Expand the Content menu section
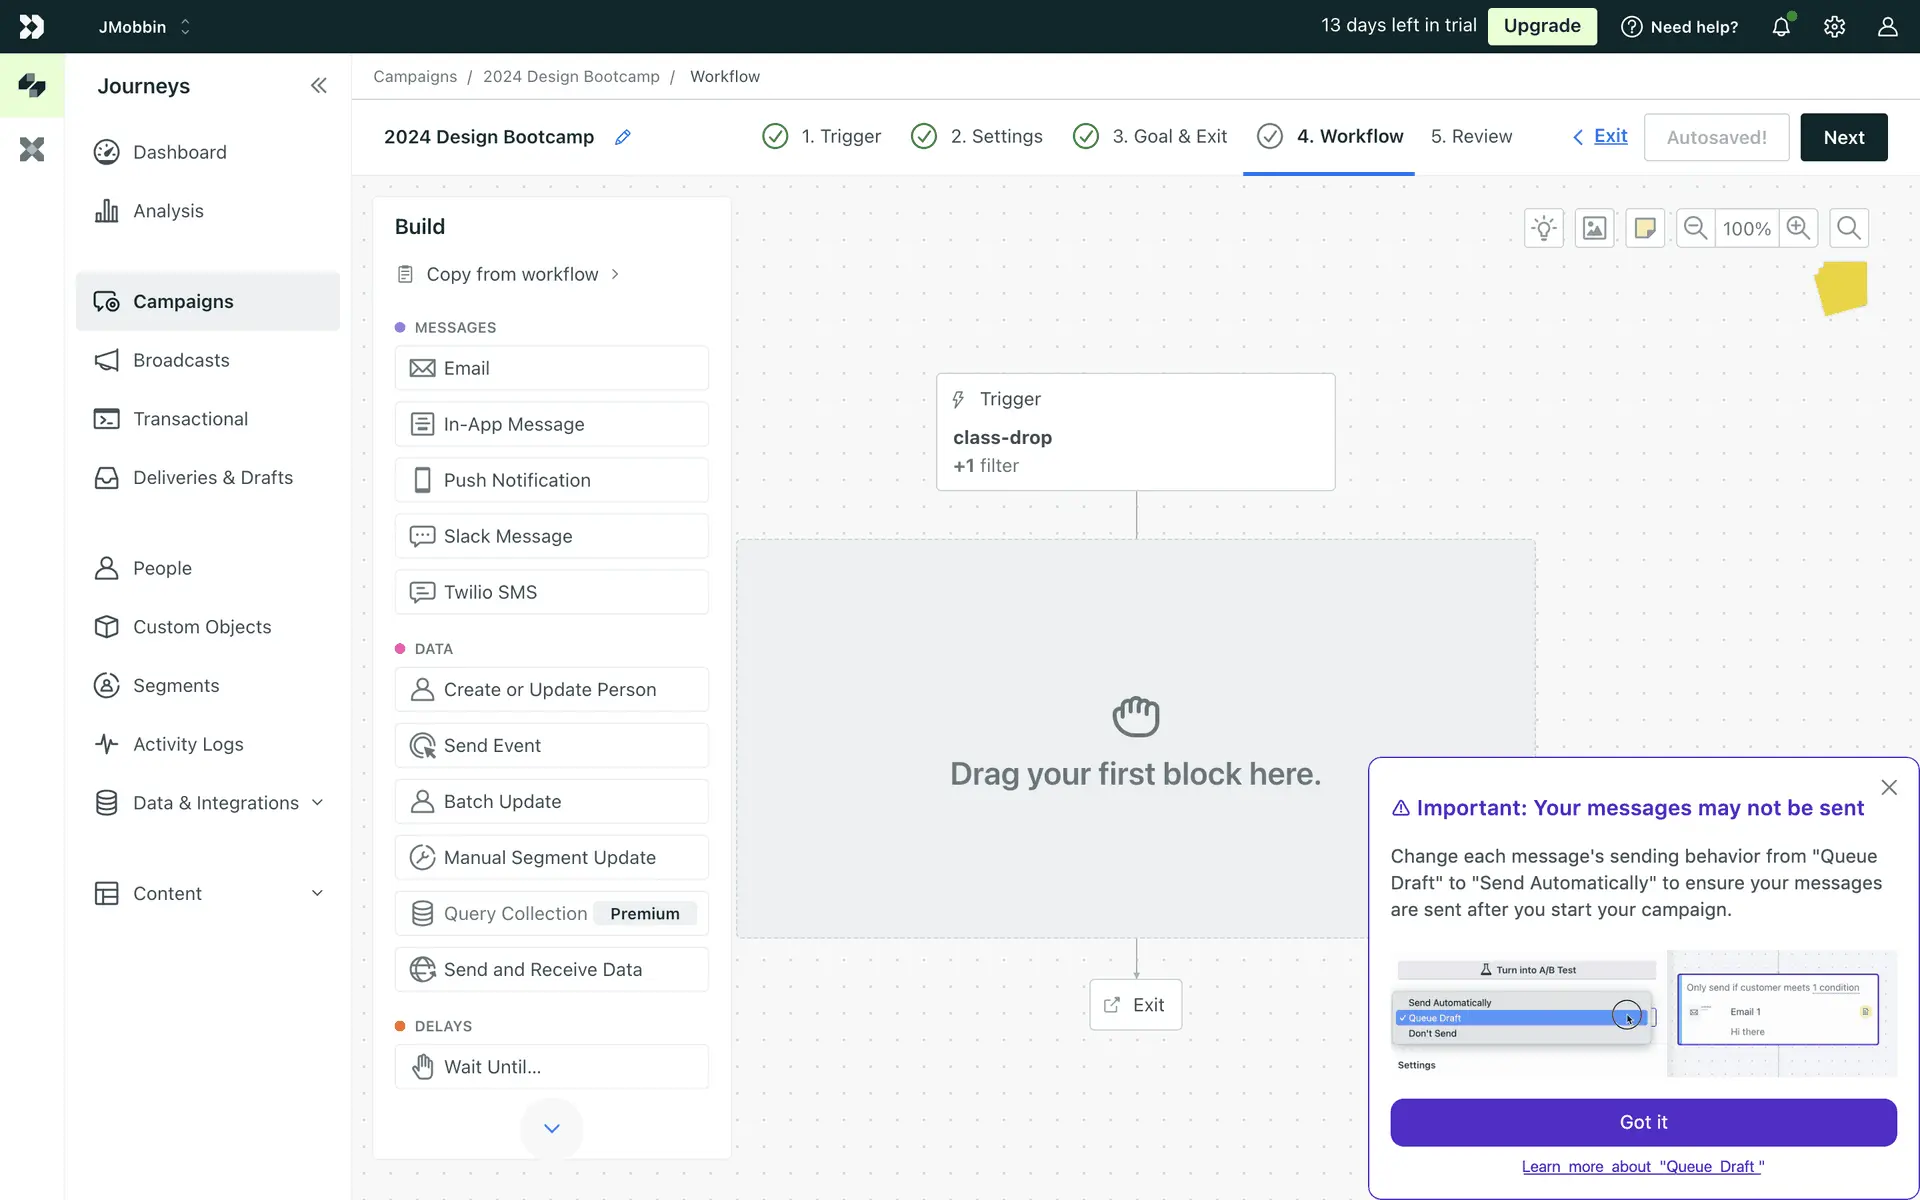This screenshot has width=1920, height=1200. [317, 893]
